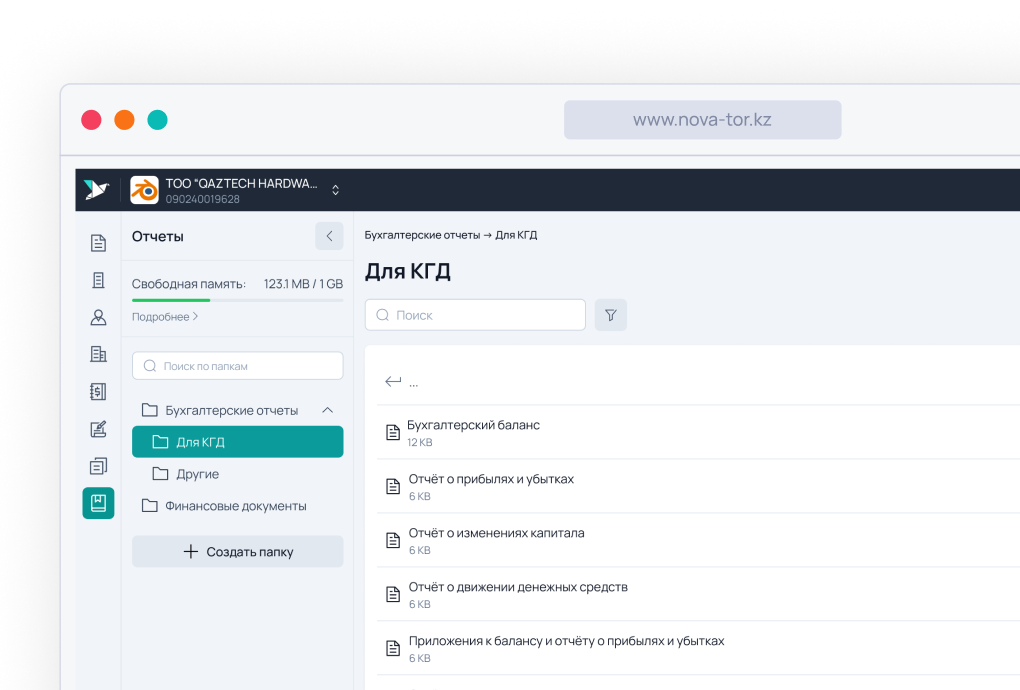Select the Для КГД folder
The width and height of the screenshot is (1020, 690).
[x=237, y=442]
